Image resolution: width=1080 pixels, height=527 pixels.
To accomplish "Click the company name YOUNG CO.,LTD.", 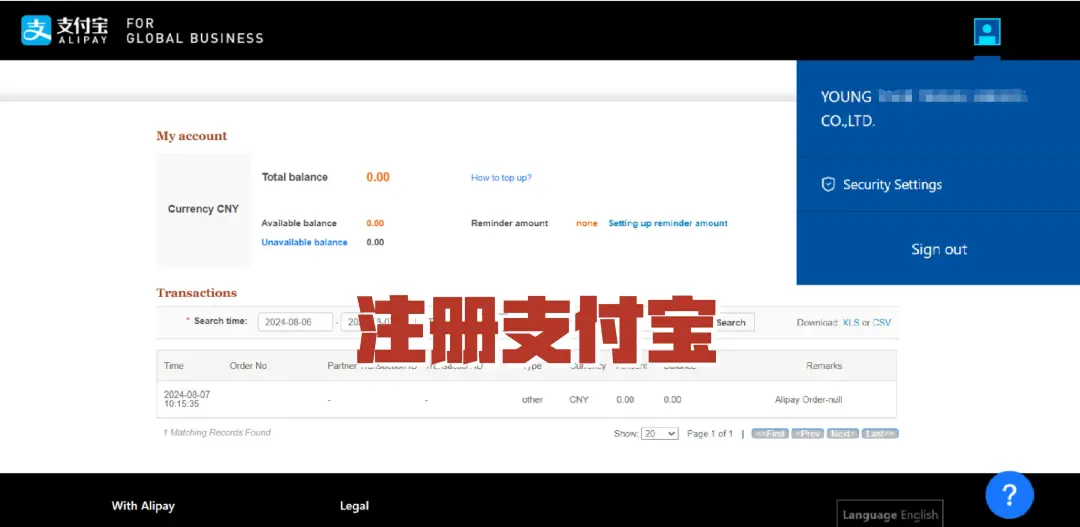I will coord(924,109).
